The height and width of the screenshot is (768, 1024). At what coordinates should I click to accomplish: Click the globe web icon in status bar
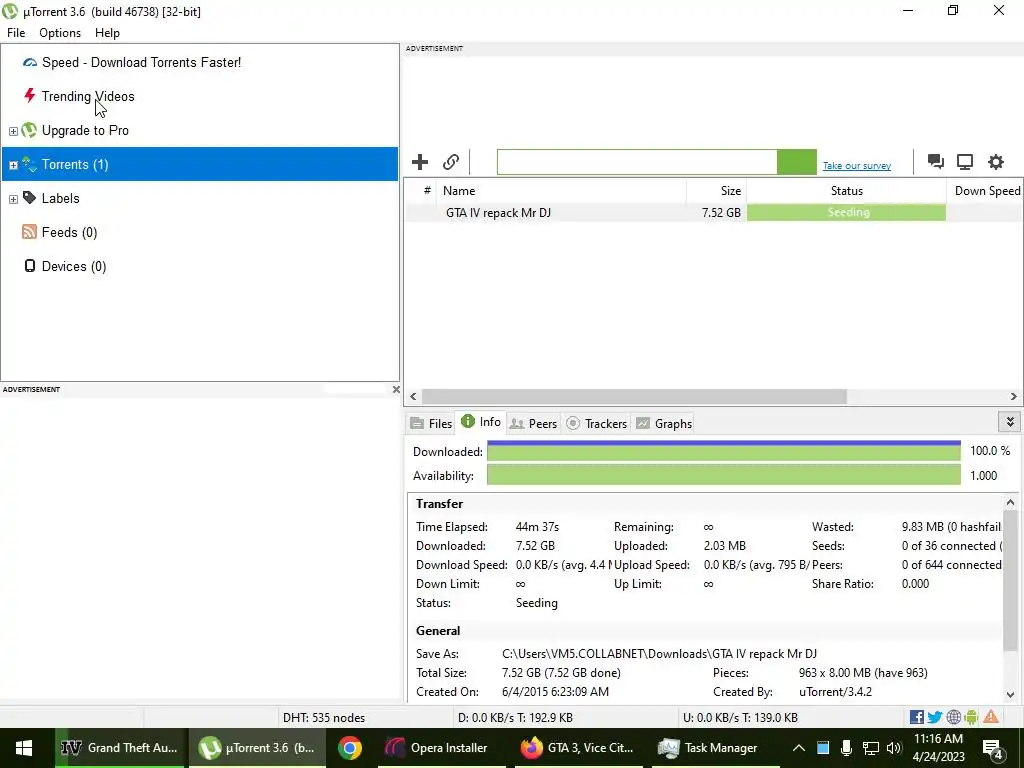coord(953,717)
